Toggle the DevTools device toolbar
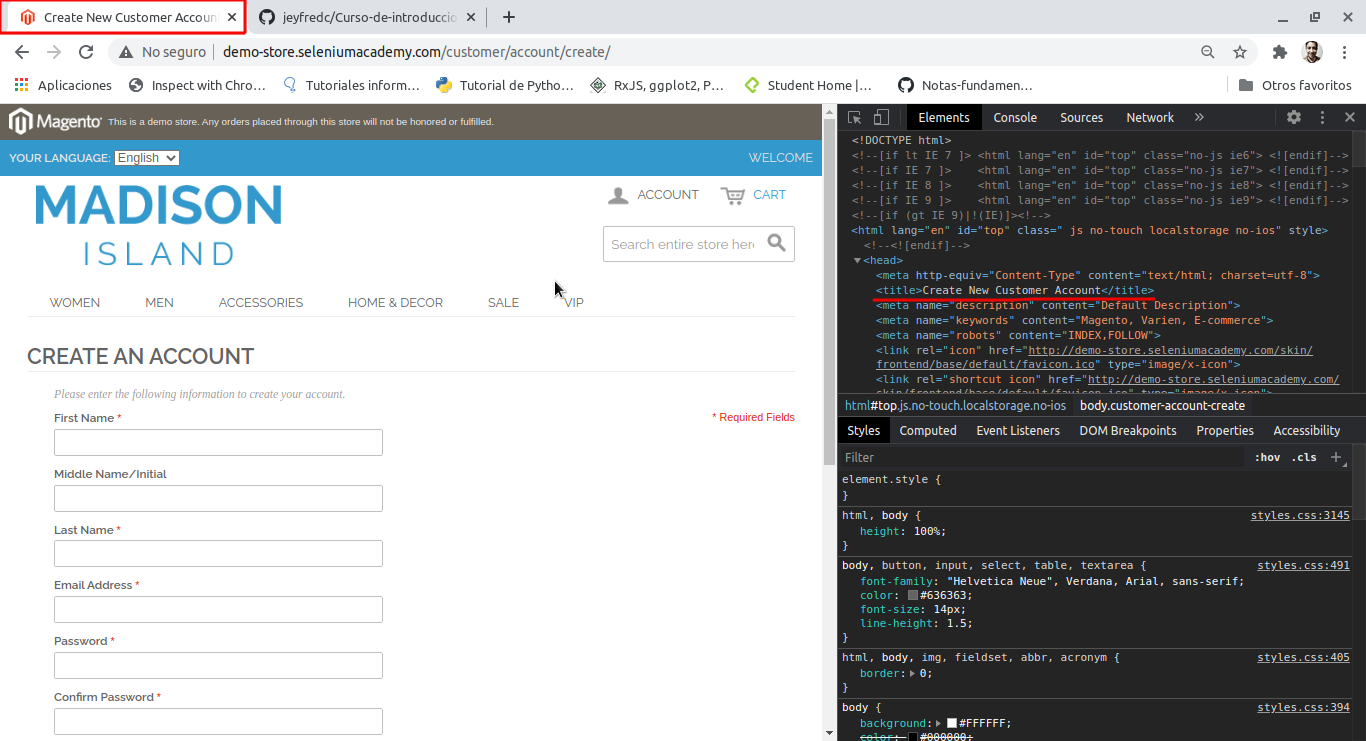The width and height of the screenshot is (1366, 741). (881, 117)
